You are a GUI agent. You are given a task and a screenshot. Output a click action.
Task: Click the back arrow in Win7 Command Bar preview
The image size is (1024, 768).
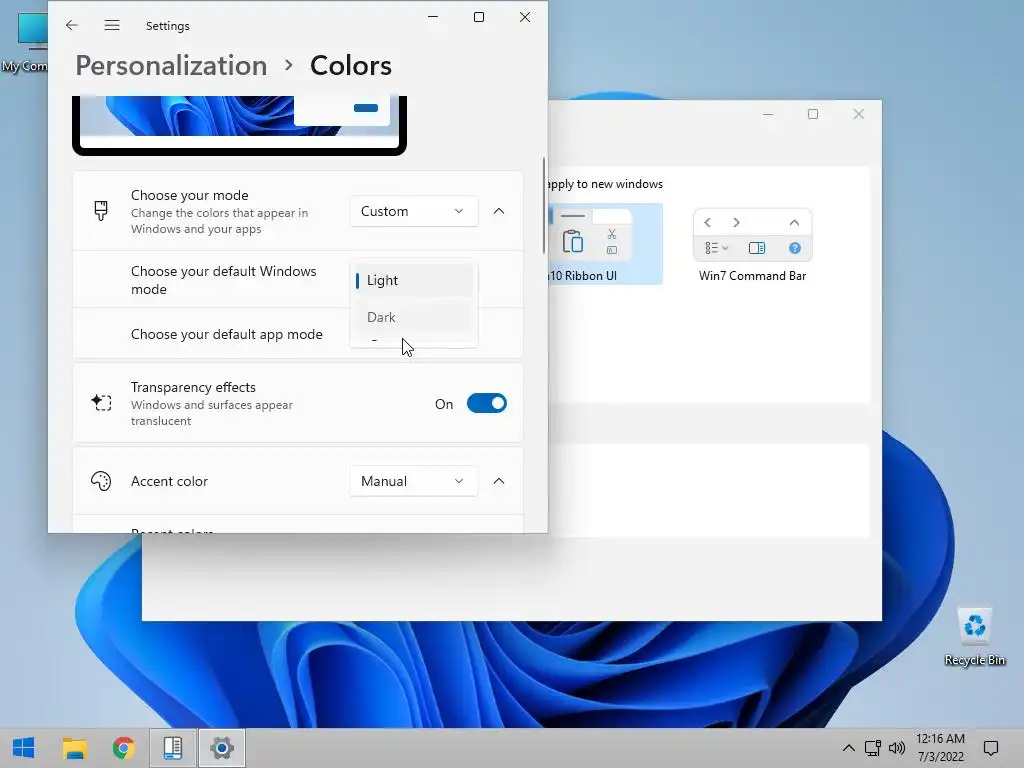(707, 223)
